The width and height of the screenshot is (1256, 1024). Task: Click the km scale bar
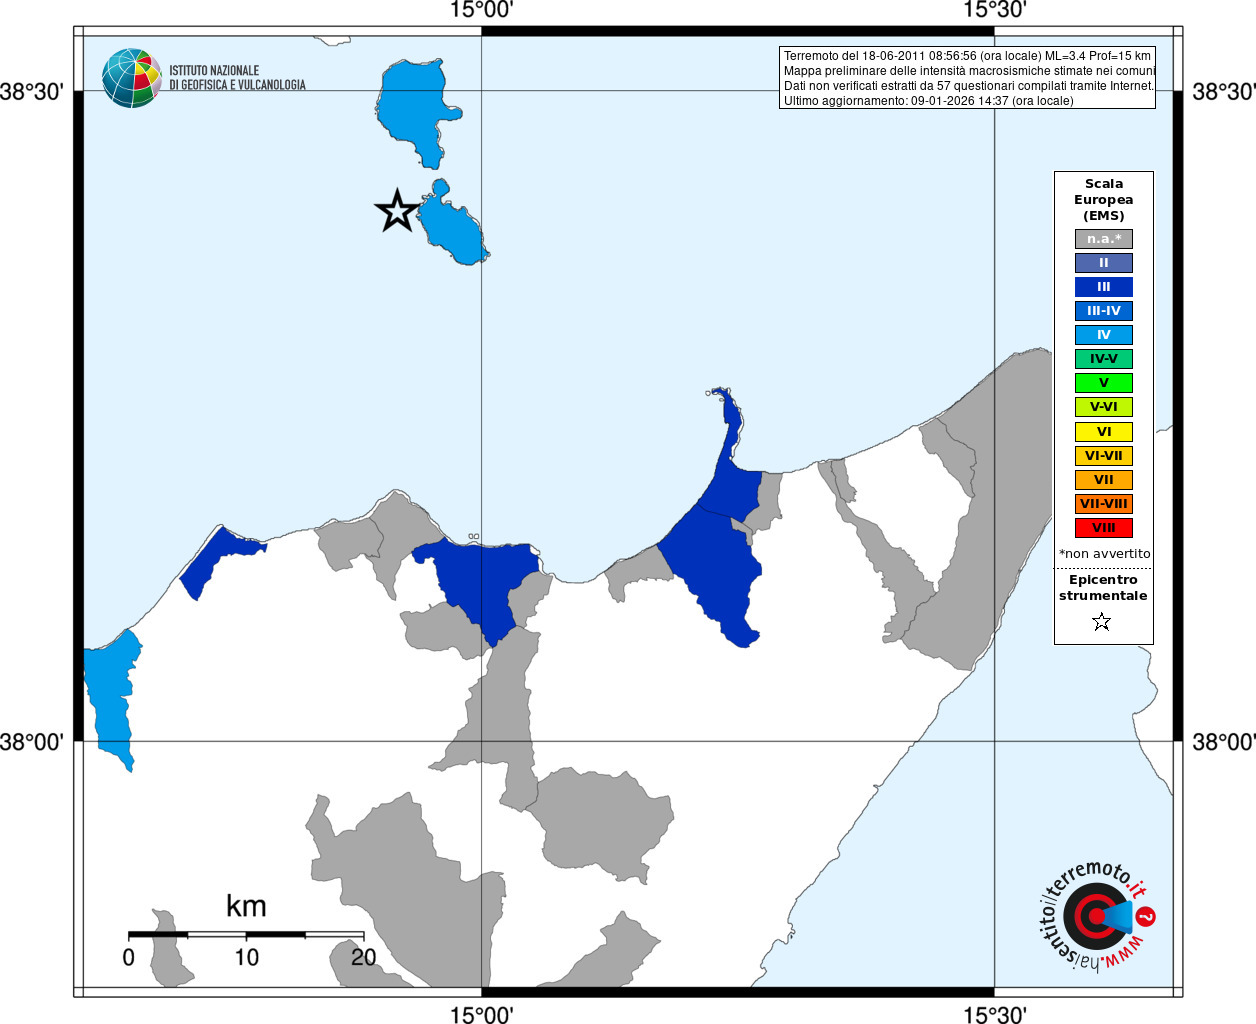click(246, 934)
